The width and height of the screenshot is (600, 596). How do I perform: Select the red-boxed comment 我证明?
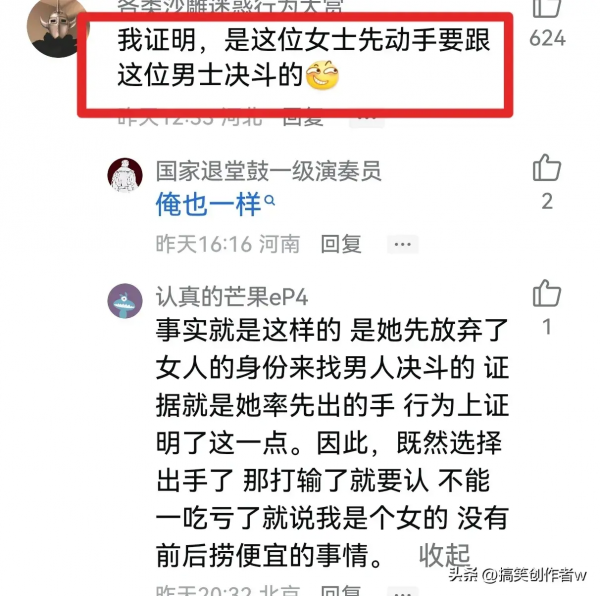[x=295, y=64]
